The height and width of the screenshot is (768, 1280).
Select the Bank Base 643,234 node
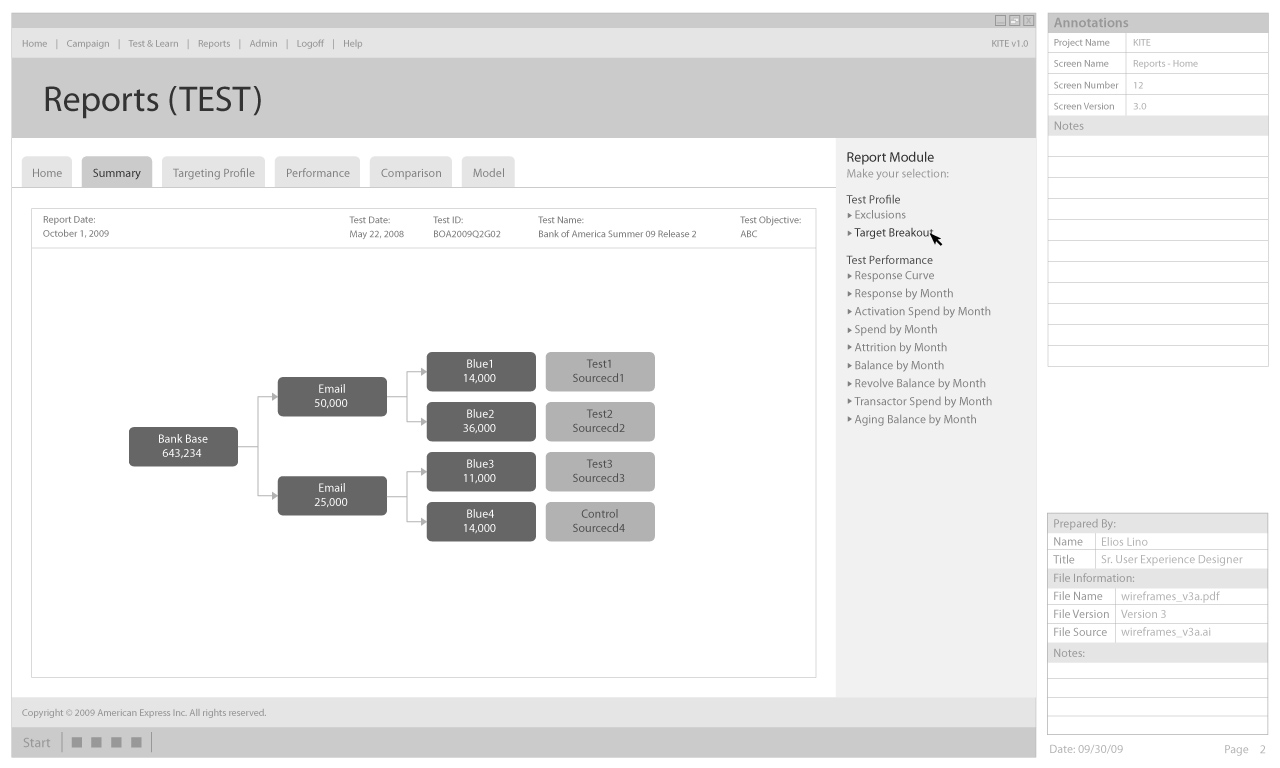tap(183, 446)
